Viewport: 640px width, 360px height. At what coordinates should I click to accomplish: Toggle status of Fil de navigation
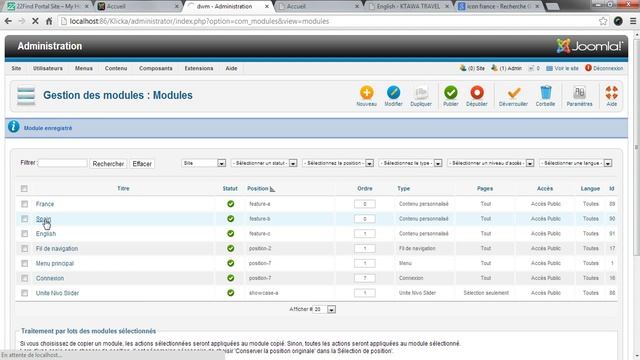231,248
